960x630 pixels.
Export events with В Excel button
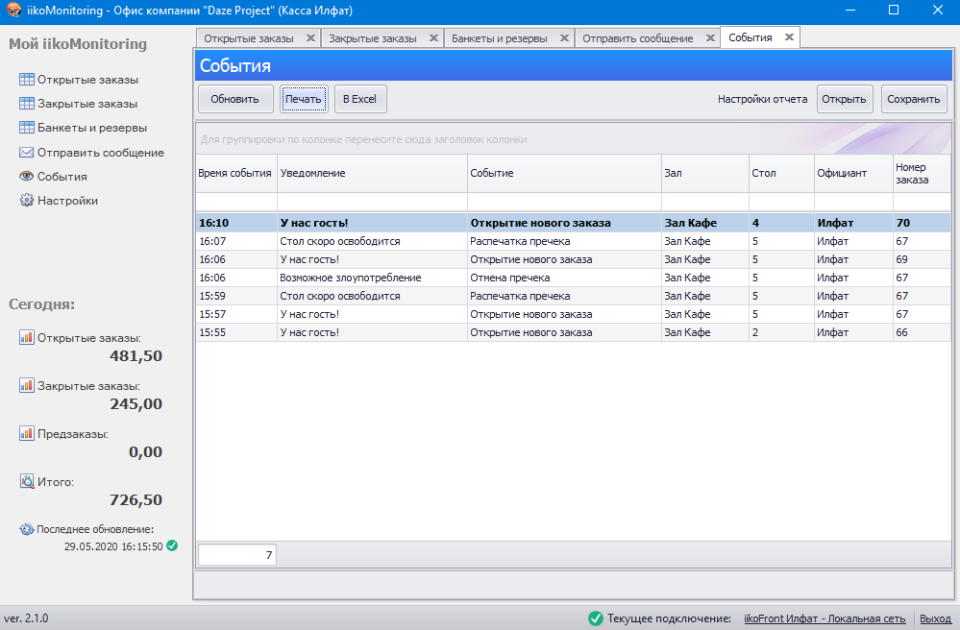click(x=360, y=99)
